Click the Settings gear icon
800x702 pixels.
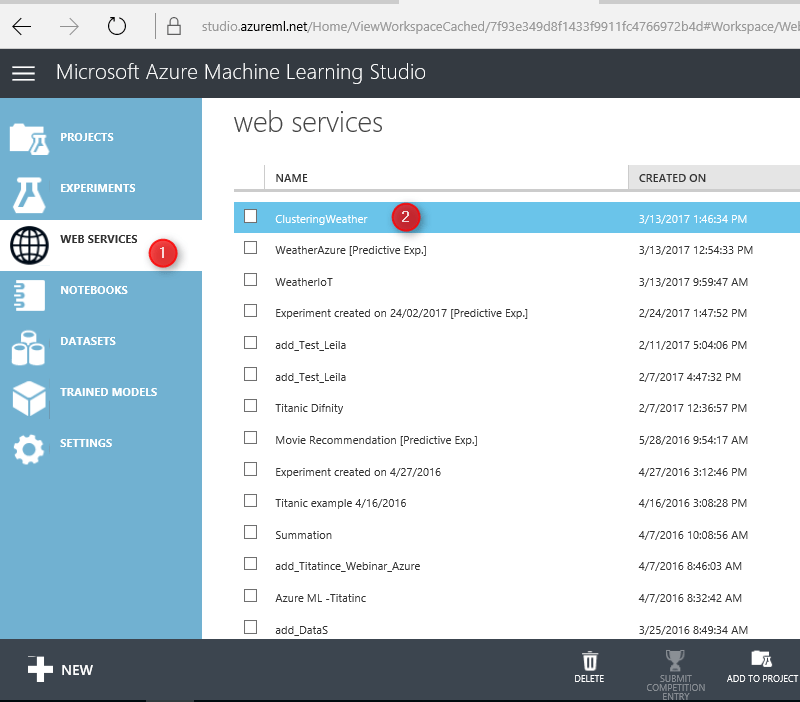point(29,449)
